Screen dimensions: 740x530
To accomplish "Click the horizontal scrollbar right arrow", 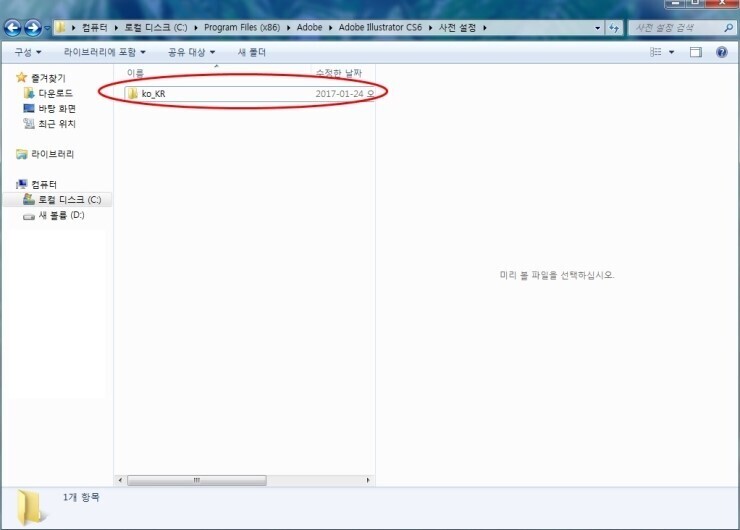I will (x=368, y=480).
